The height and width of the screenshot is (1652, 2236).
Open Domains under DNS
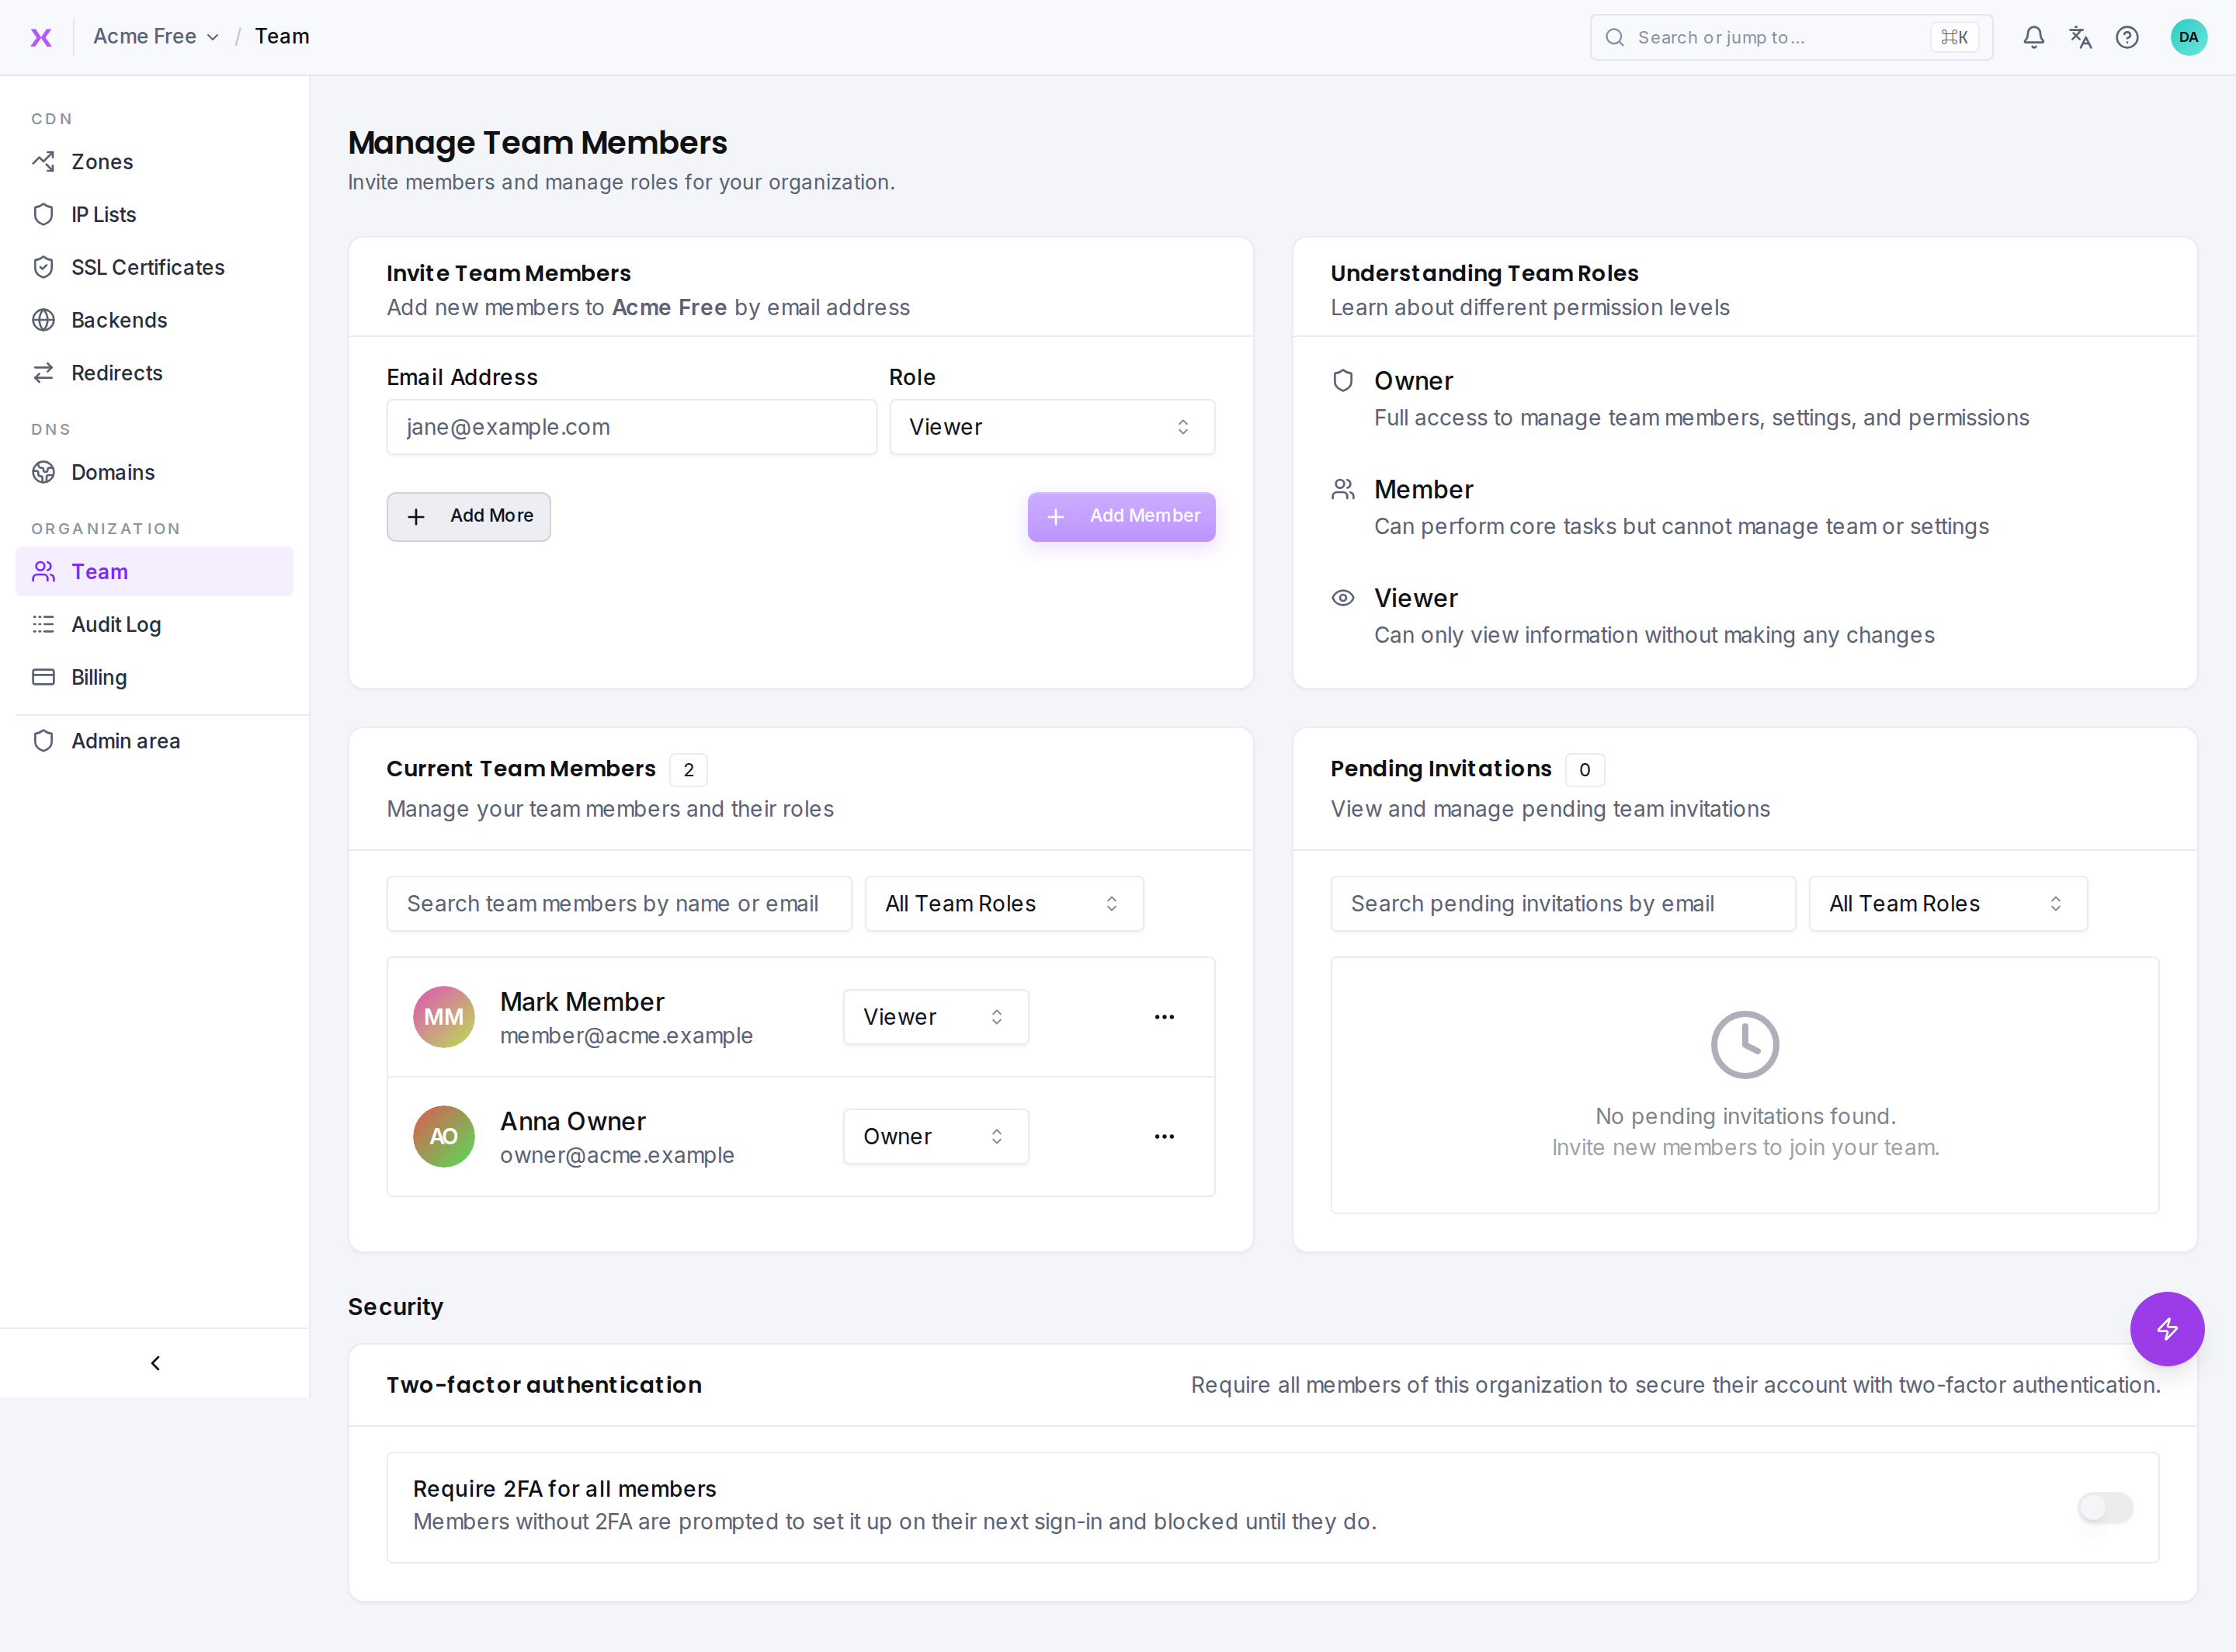(154, 472)
